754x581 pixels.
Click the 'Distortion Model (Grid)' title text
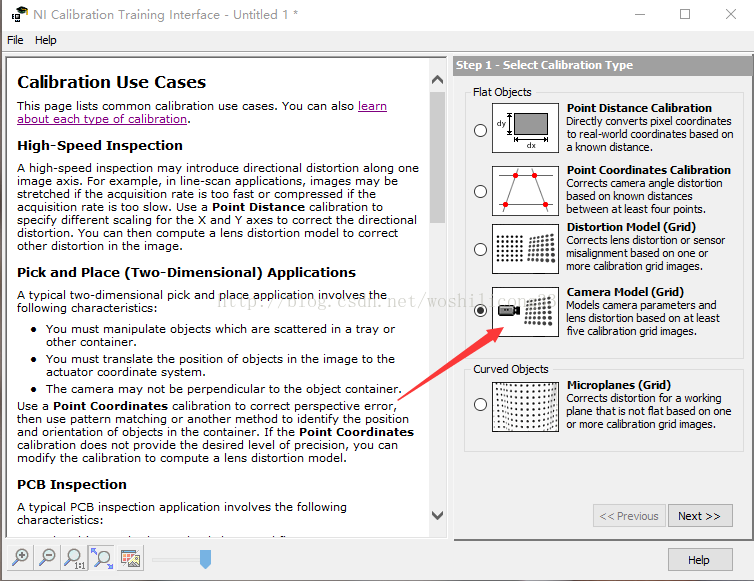pos(631,227)
